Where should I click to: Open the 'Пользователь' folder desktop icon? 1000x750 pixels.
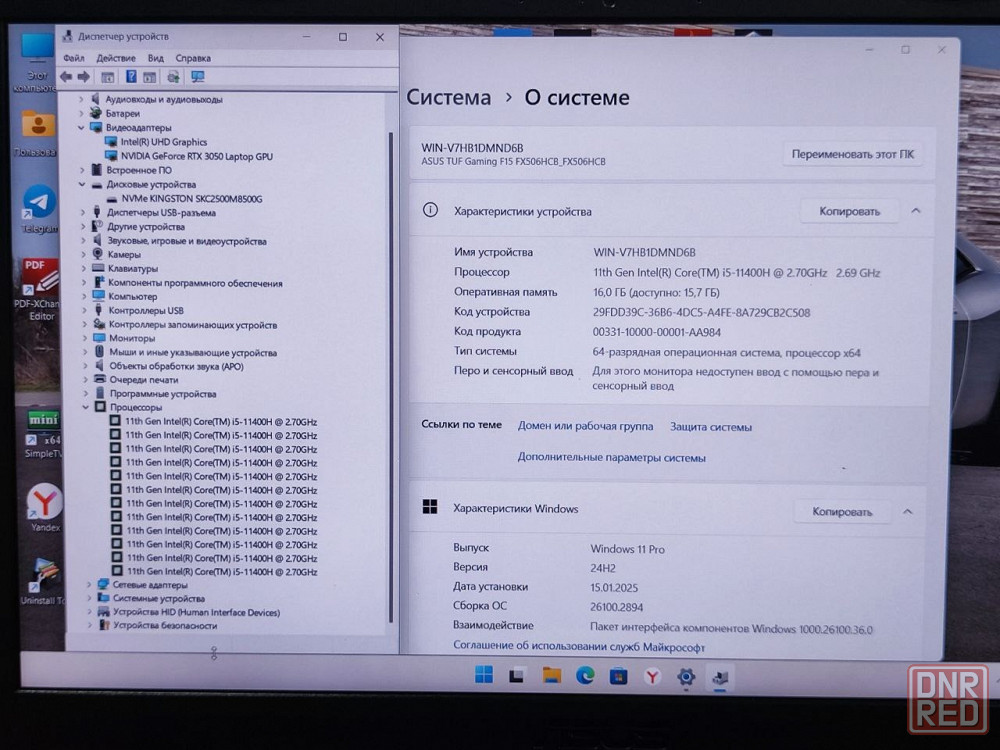point(37,133)
